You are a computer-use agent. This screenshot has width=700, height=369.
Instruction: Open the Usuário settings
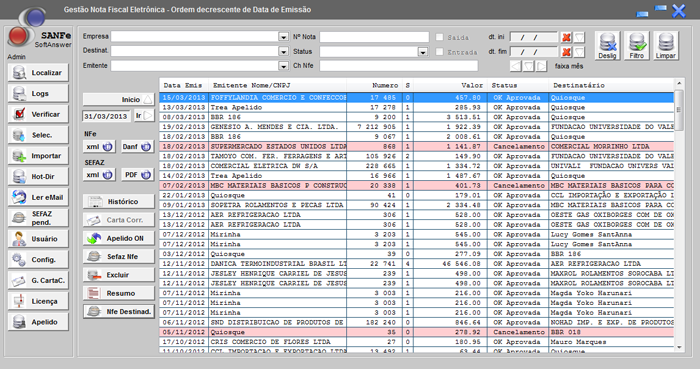38,239
